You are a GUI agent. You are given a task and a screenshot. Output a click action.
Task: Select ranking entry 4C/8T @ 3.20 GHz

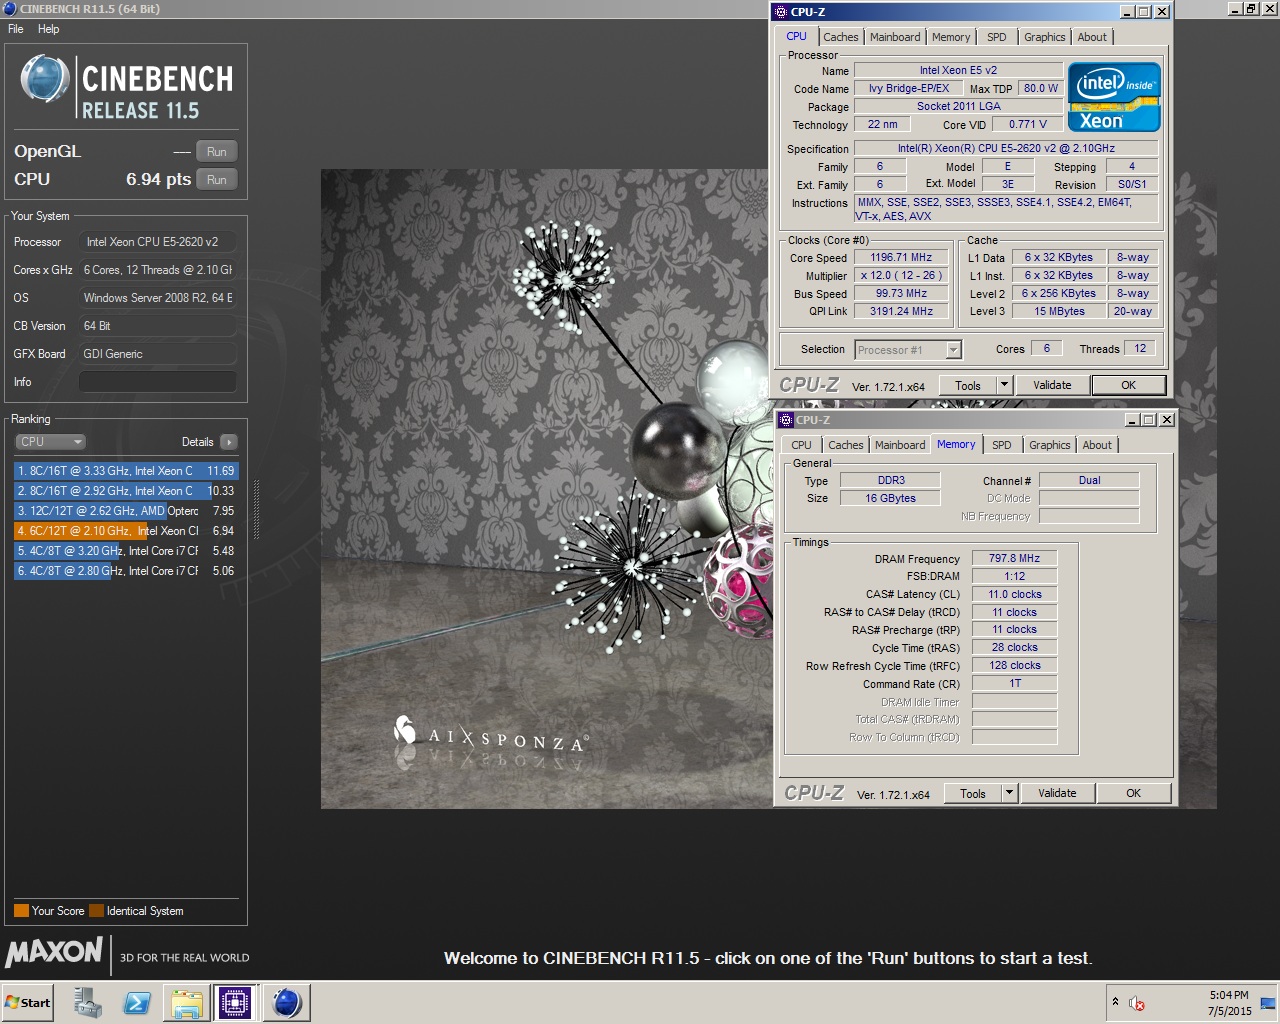pos(126,550)
